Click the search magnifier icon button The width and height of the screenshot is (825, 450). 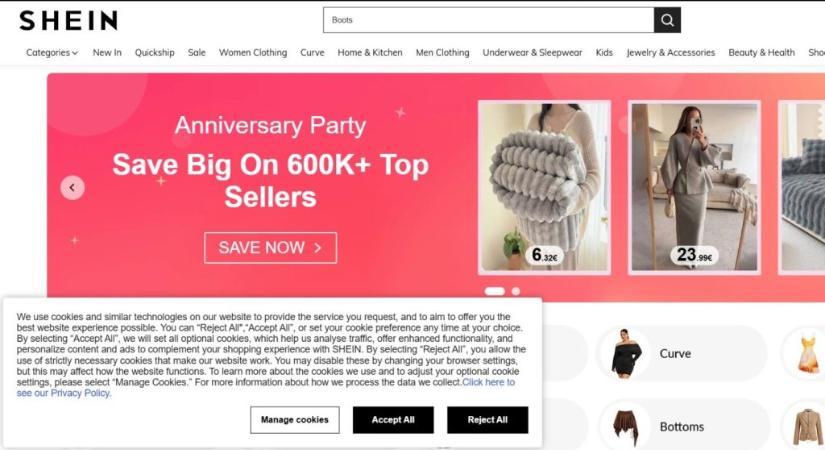click(x=667, y=20)
